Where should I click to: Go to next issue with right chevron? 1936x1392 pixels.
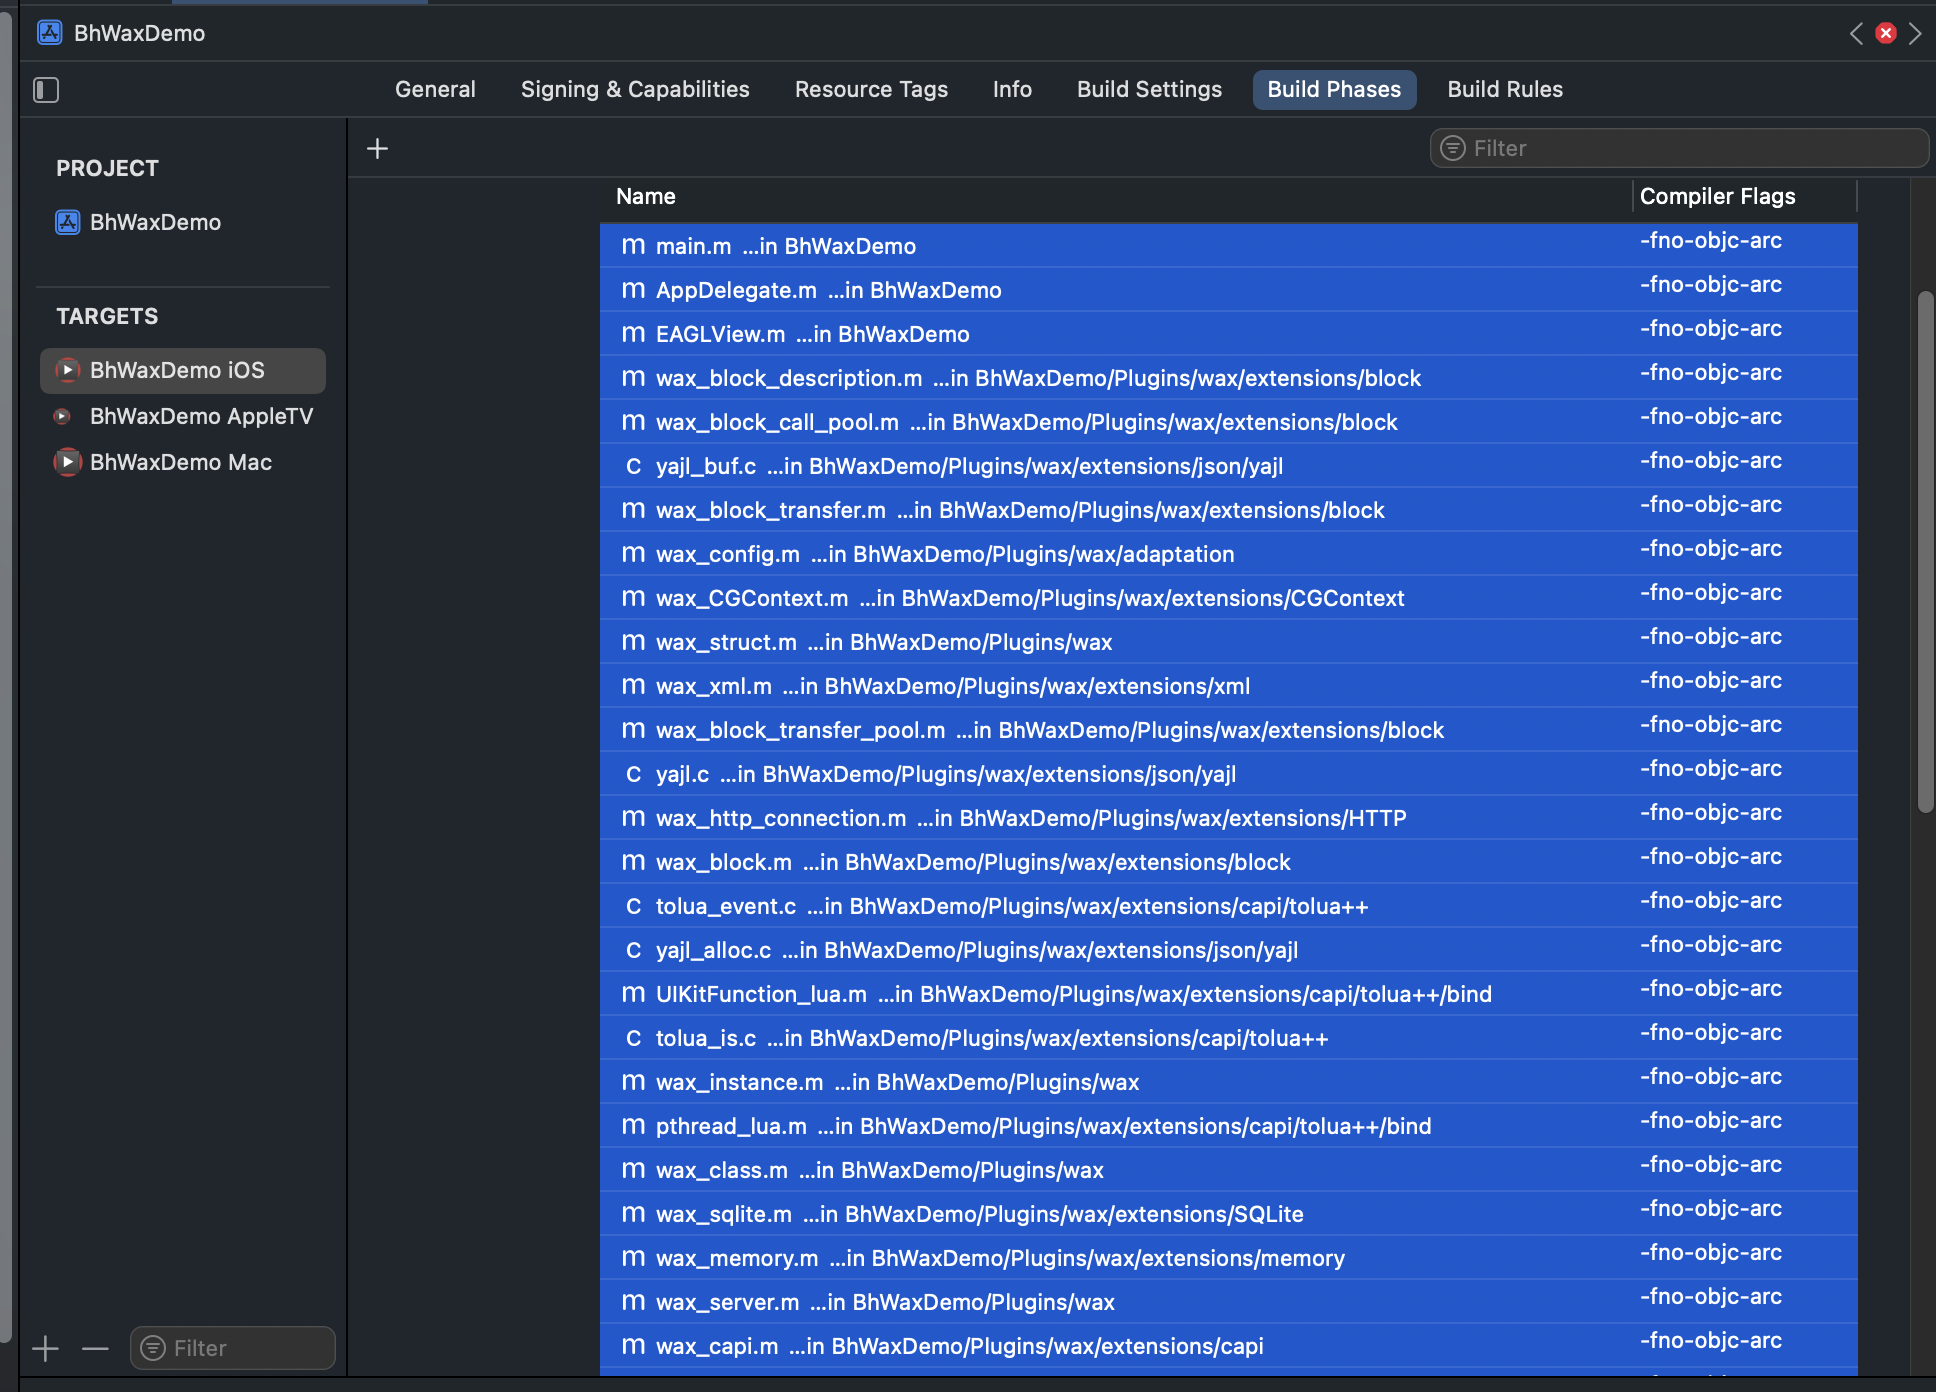[x=1915, y=34]
